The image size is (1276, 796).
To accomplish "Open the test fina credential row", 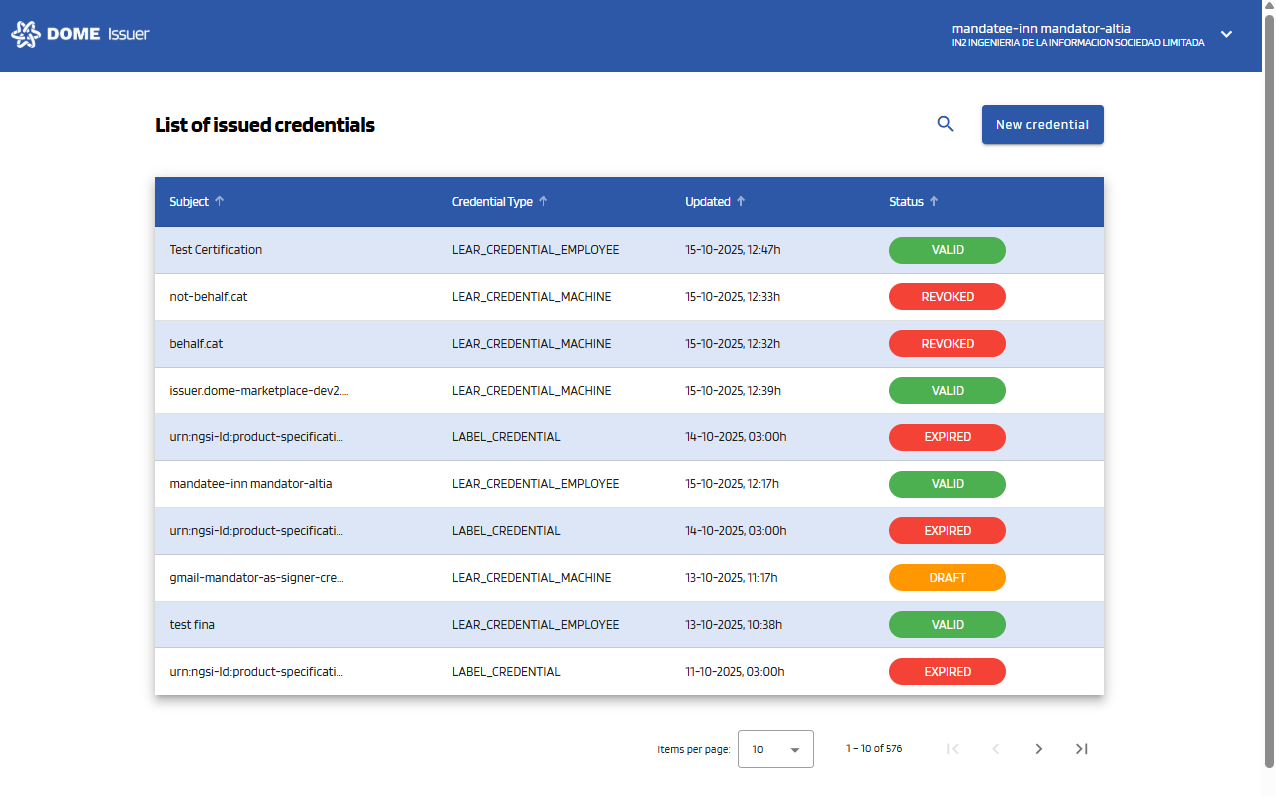I will point(192,625).
